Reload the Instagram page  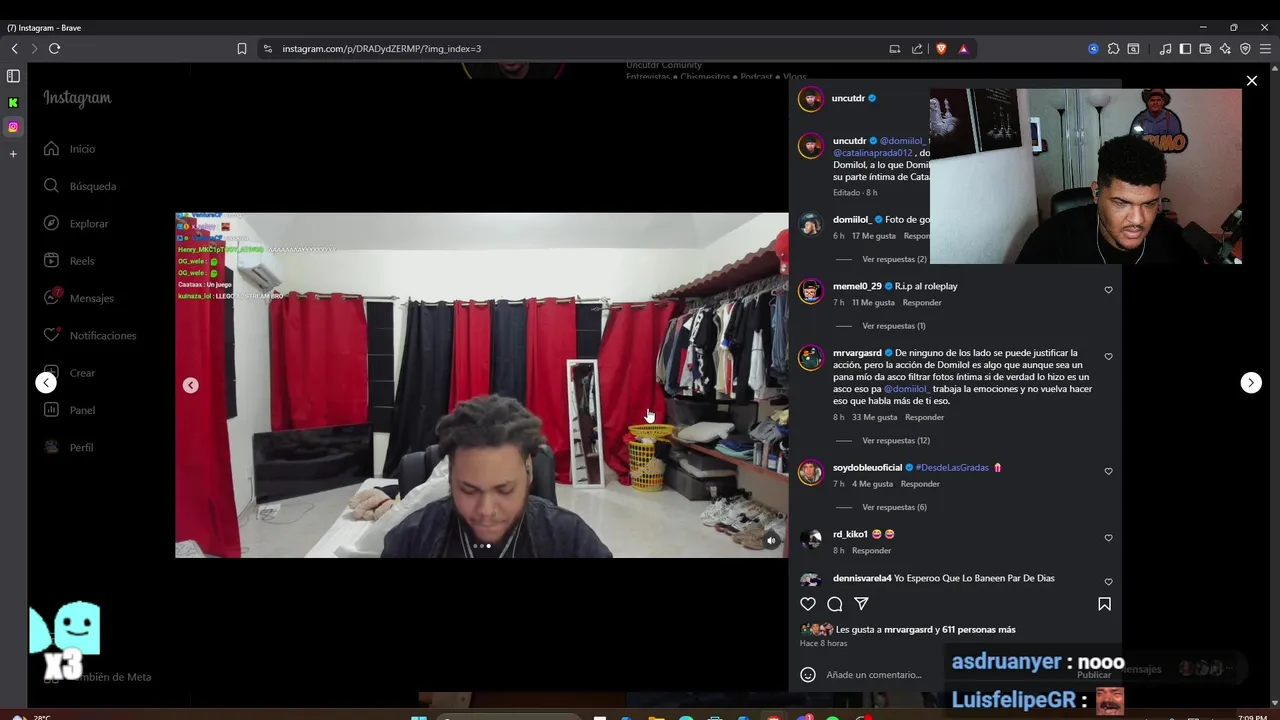point(54,48)
